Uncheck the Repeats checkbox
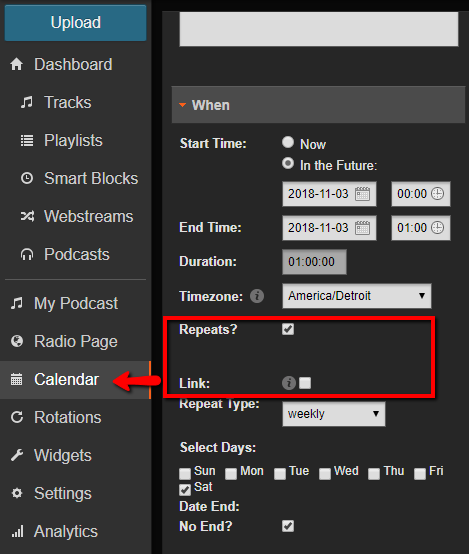The image size is (469, 554). pyautogui.click(x=288, y=329)
